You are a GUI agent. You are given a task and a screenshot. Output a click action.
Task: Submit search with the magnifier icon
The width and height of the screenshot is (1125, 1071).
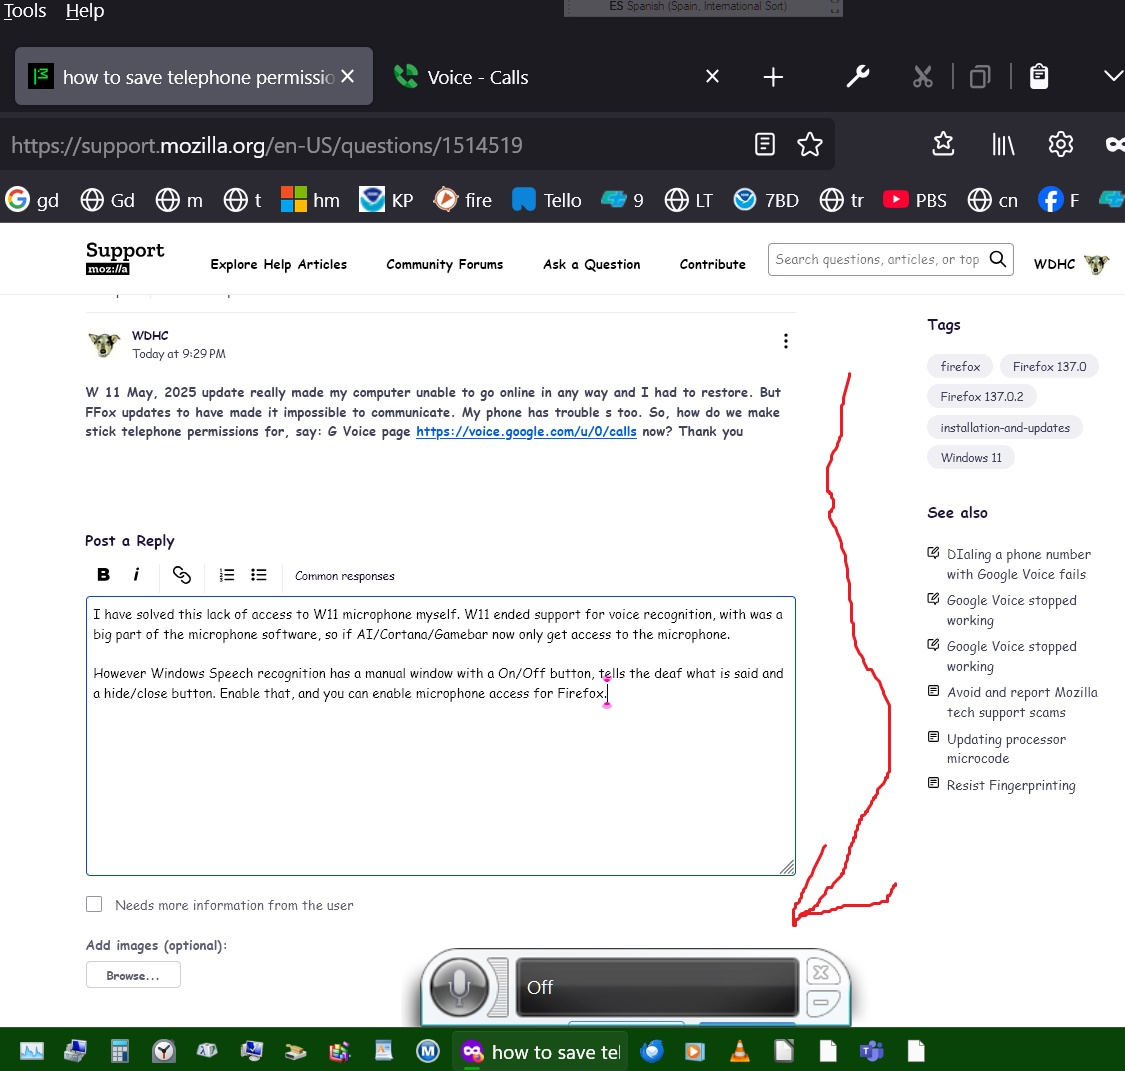(997, 259)
